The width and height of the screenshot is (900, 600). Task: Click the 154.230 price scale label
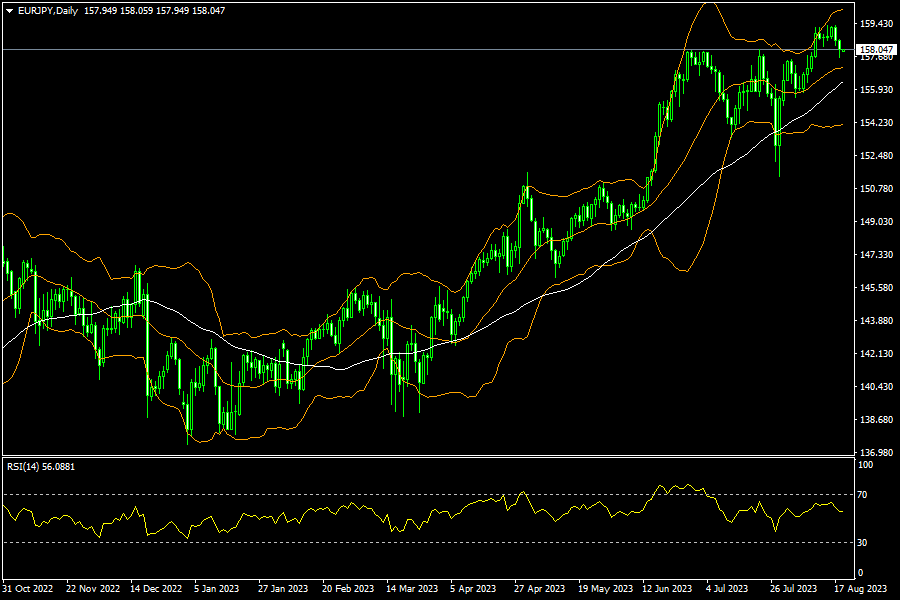tap(876, 122)
